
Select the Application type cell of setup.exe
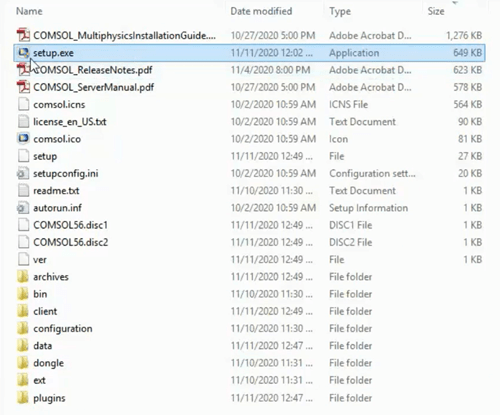[x=354, y=53]
